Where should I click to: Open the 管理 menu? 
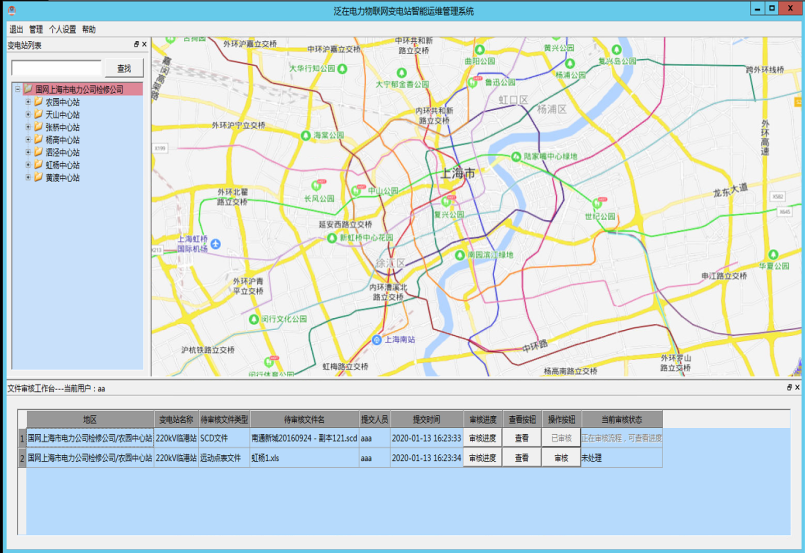click(x=36, y=29)
